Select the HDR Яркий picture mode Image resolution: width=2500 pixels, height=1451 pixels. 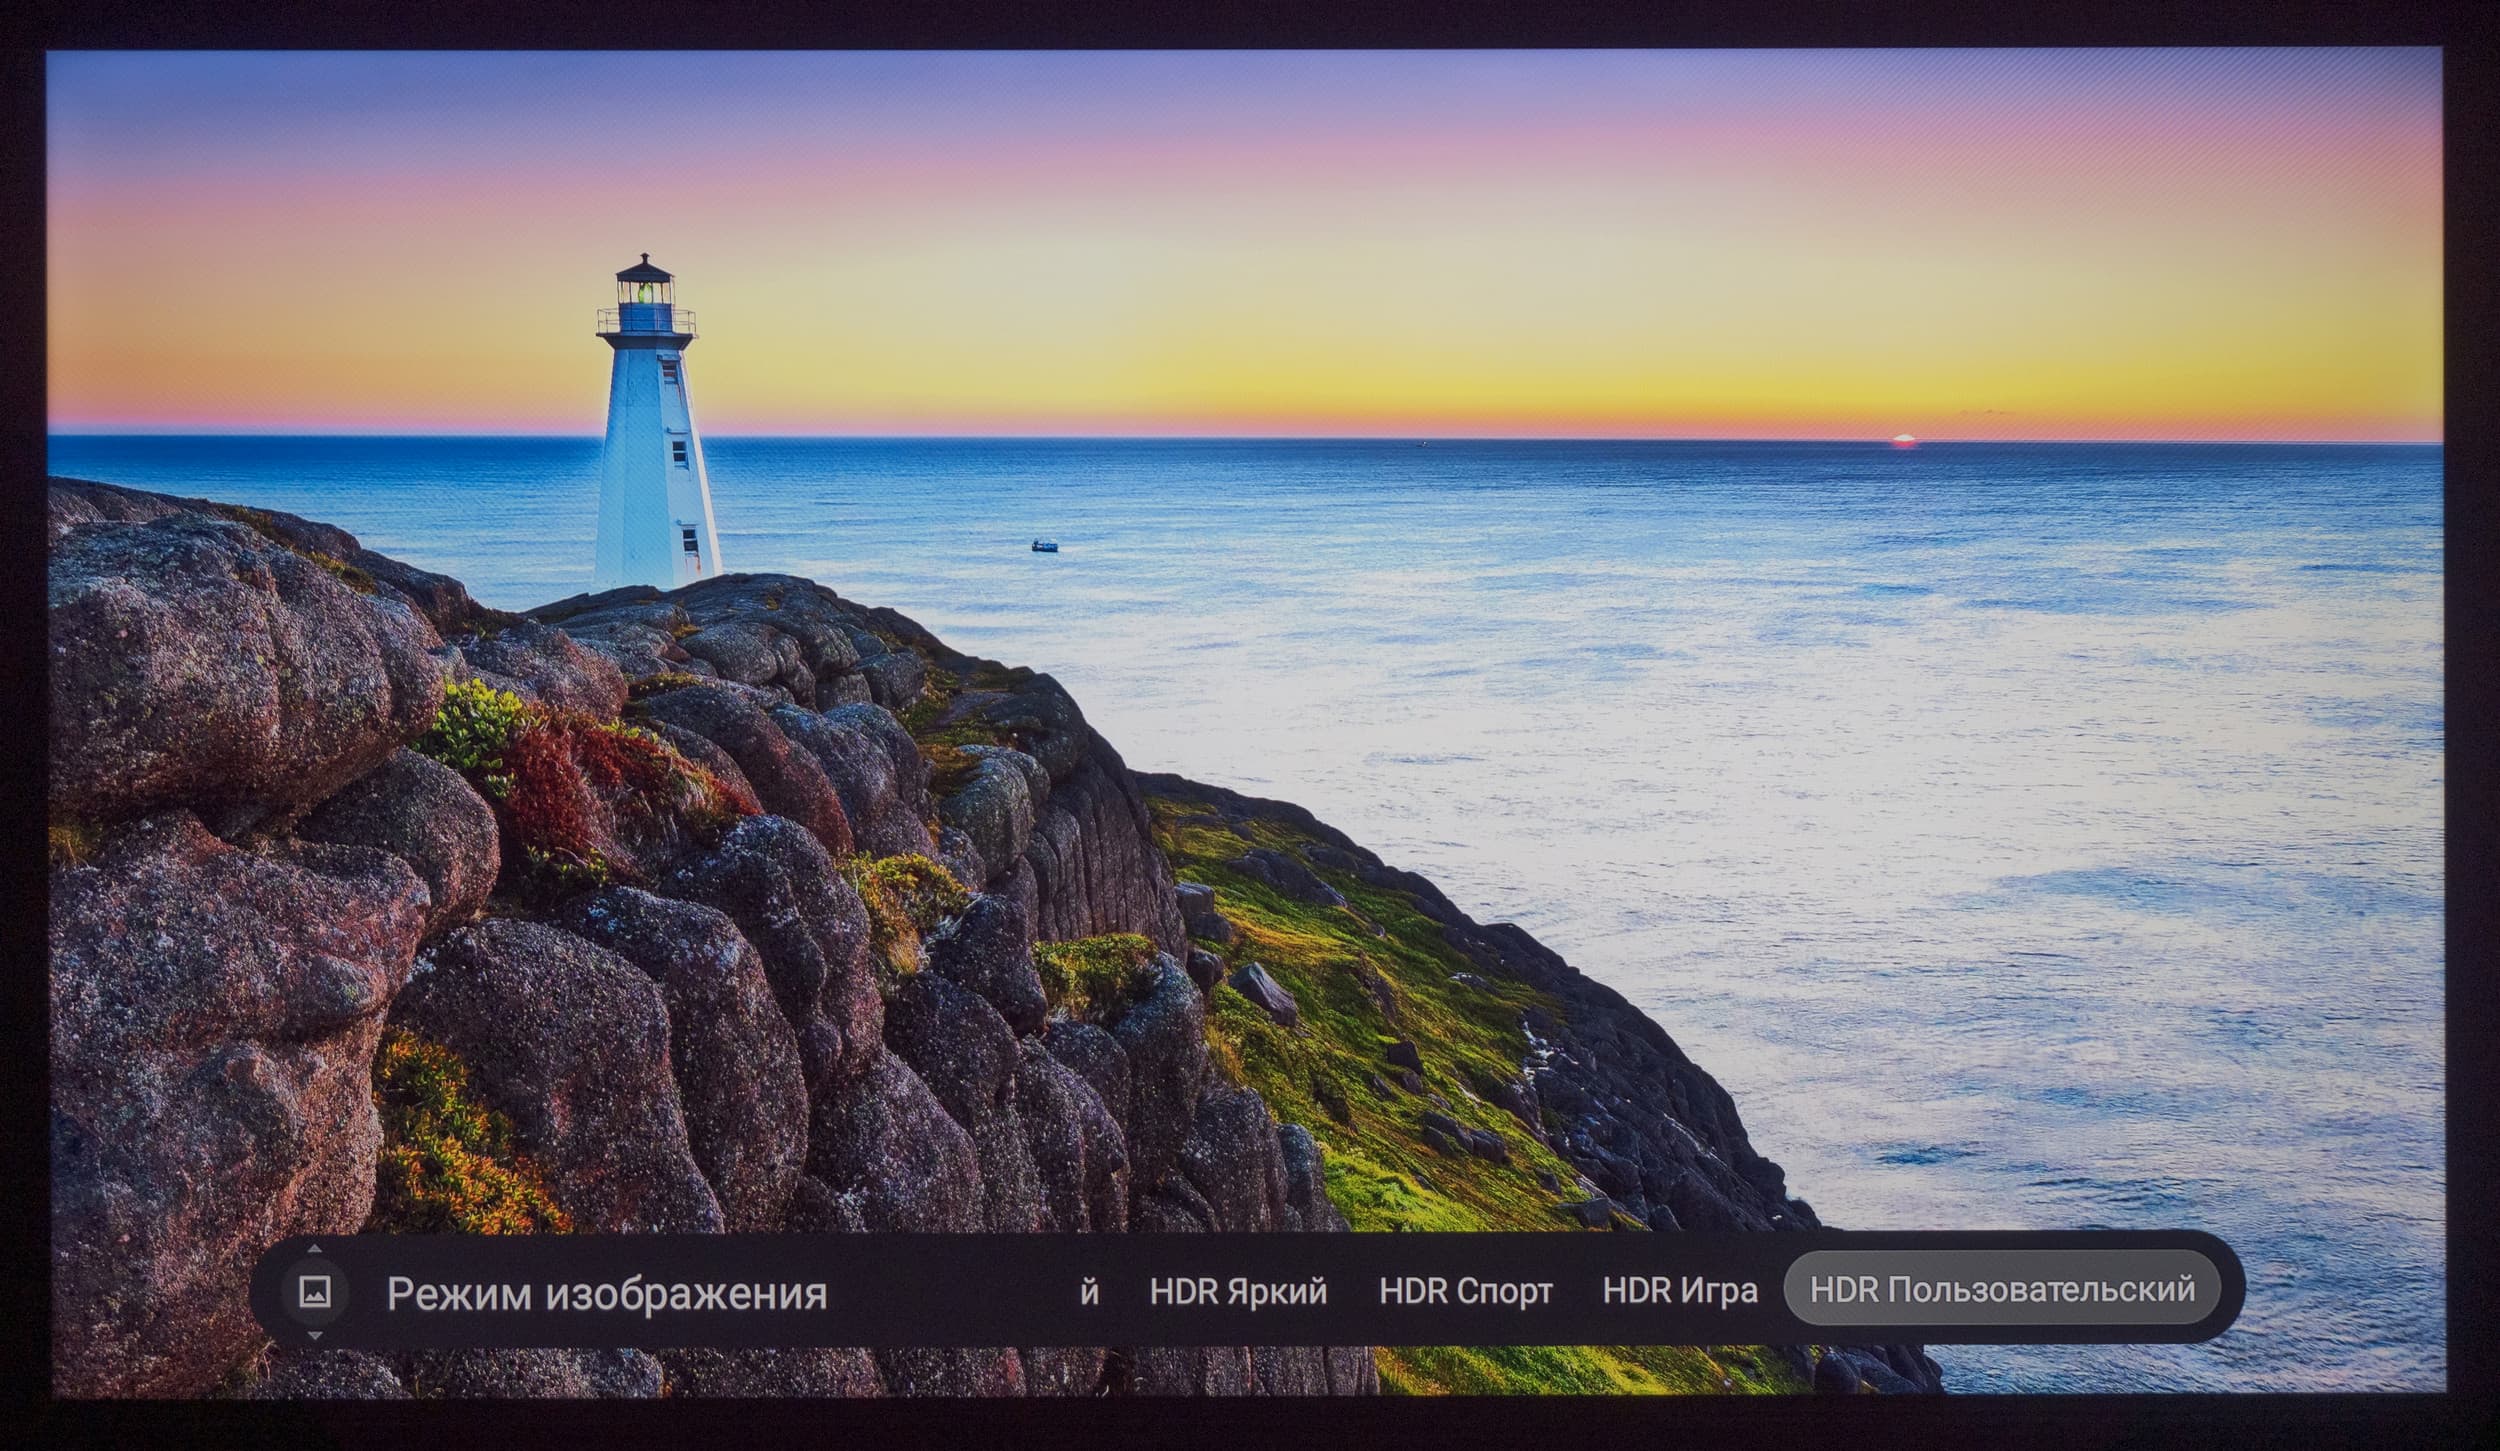[x=1238, y=1291]
